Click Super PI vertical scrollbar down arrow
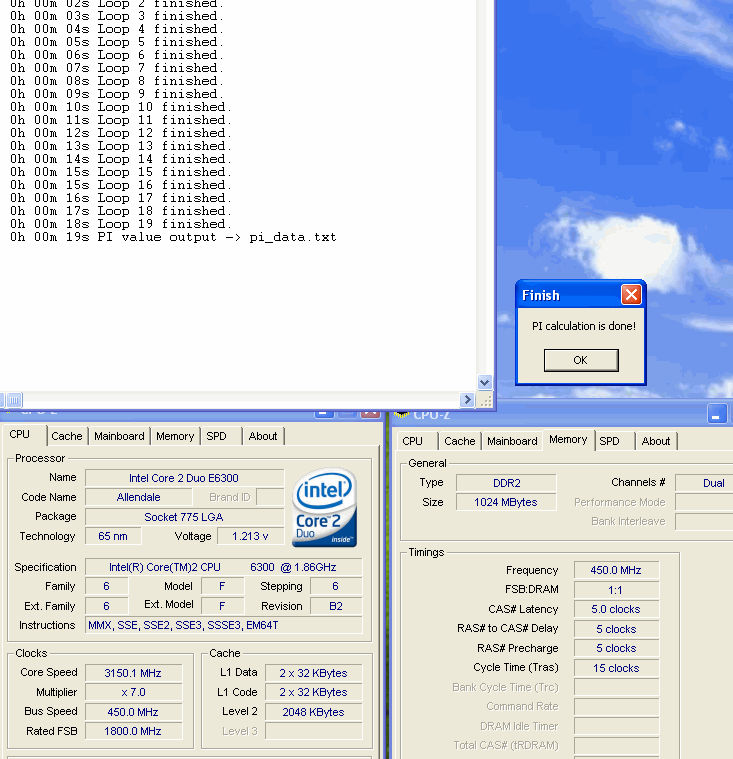The width and height of the screenshot is (733, 759). click(485, 382)
